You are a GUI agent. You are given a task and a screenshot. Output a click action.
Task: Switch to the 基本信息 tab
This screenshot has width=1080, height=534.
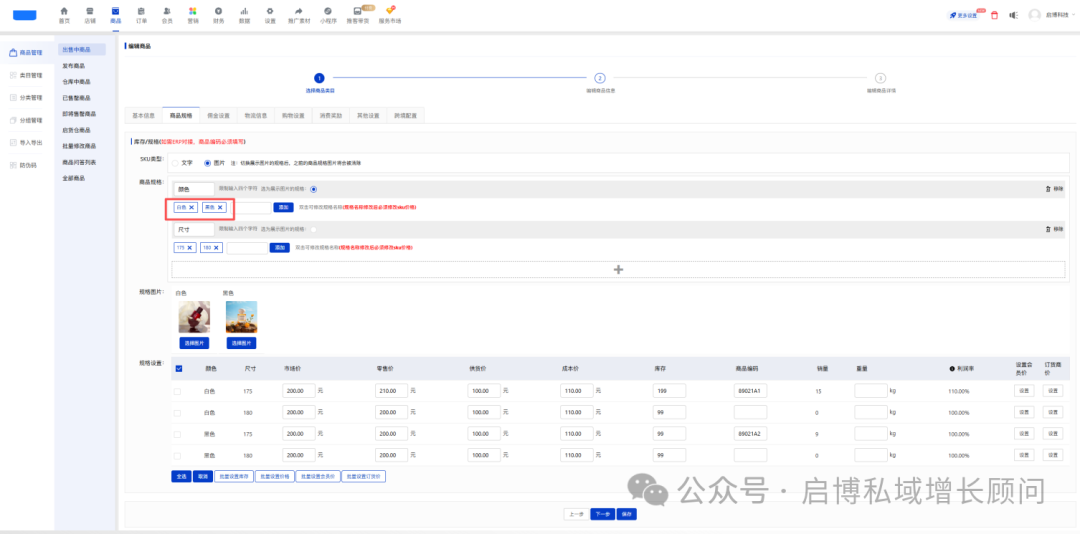click(x=143, y=115)
